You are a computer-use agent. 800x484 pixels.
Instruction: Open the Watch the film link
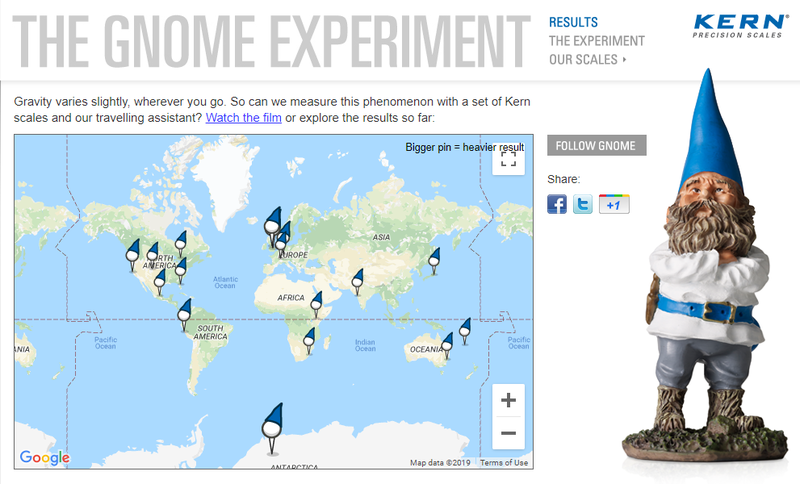[243, 118]
